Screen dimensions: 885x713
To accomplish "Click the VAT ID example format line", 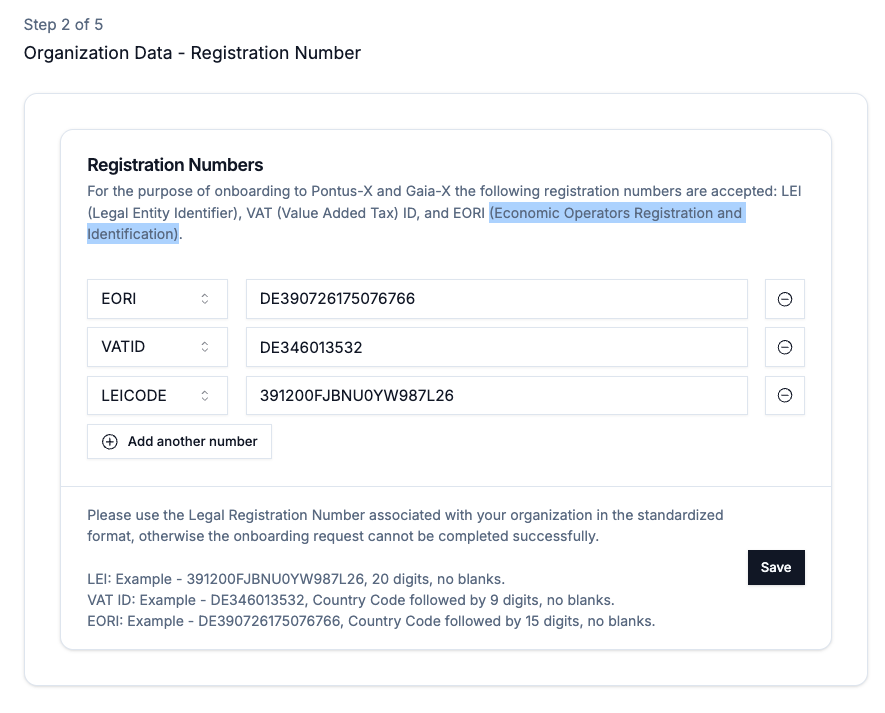I will (350, 600).
